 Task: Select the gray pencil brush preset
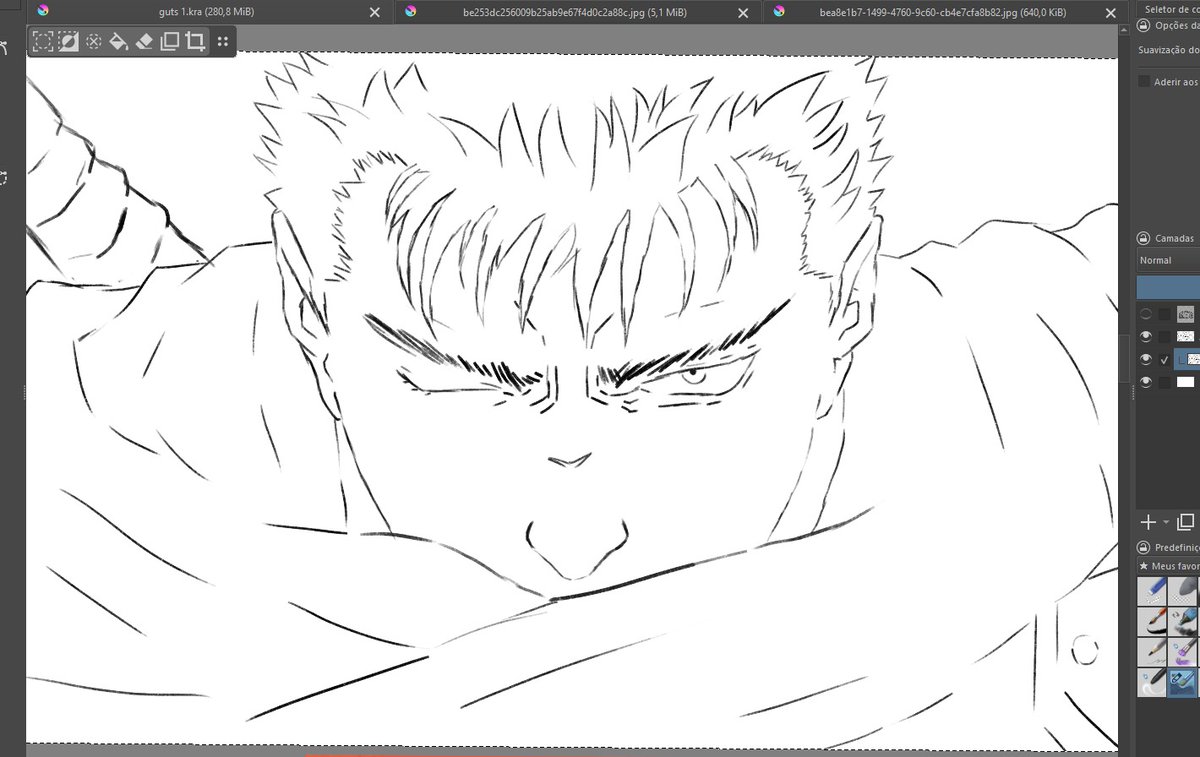tap(1152, 652)
